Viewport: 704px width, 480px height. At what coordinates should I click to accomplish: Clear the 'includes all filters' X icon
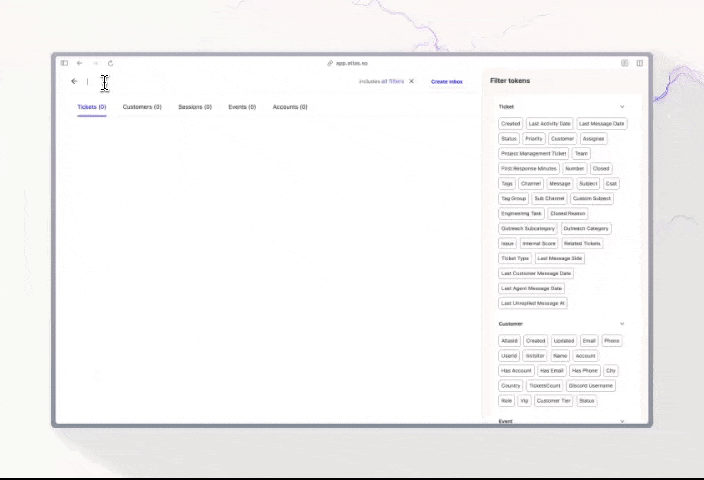point(411,81)
